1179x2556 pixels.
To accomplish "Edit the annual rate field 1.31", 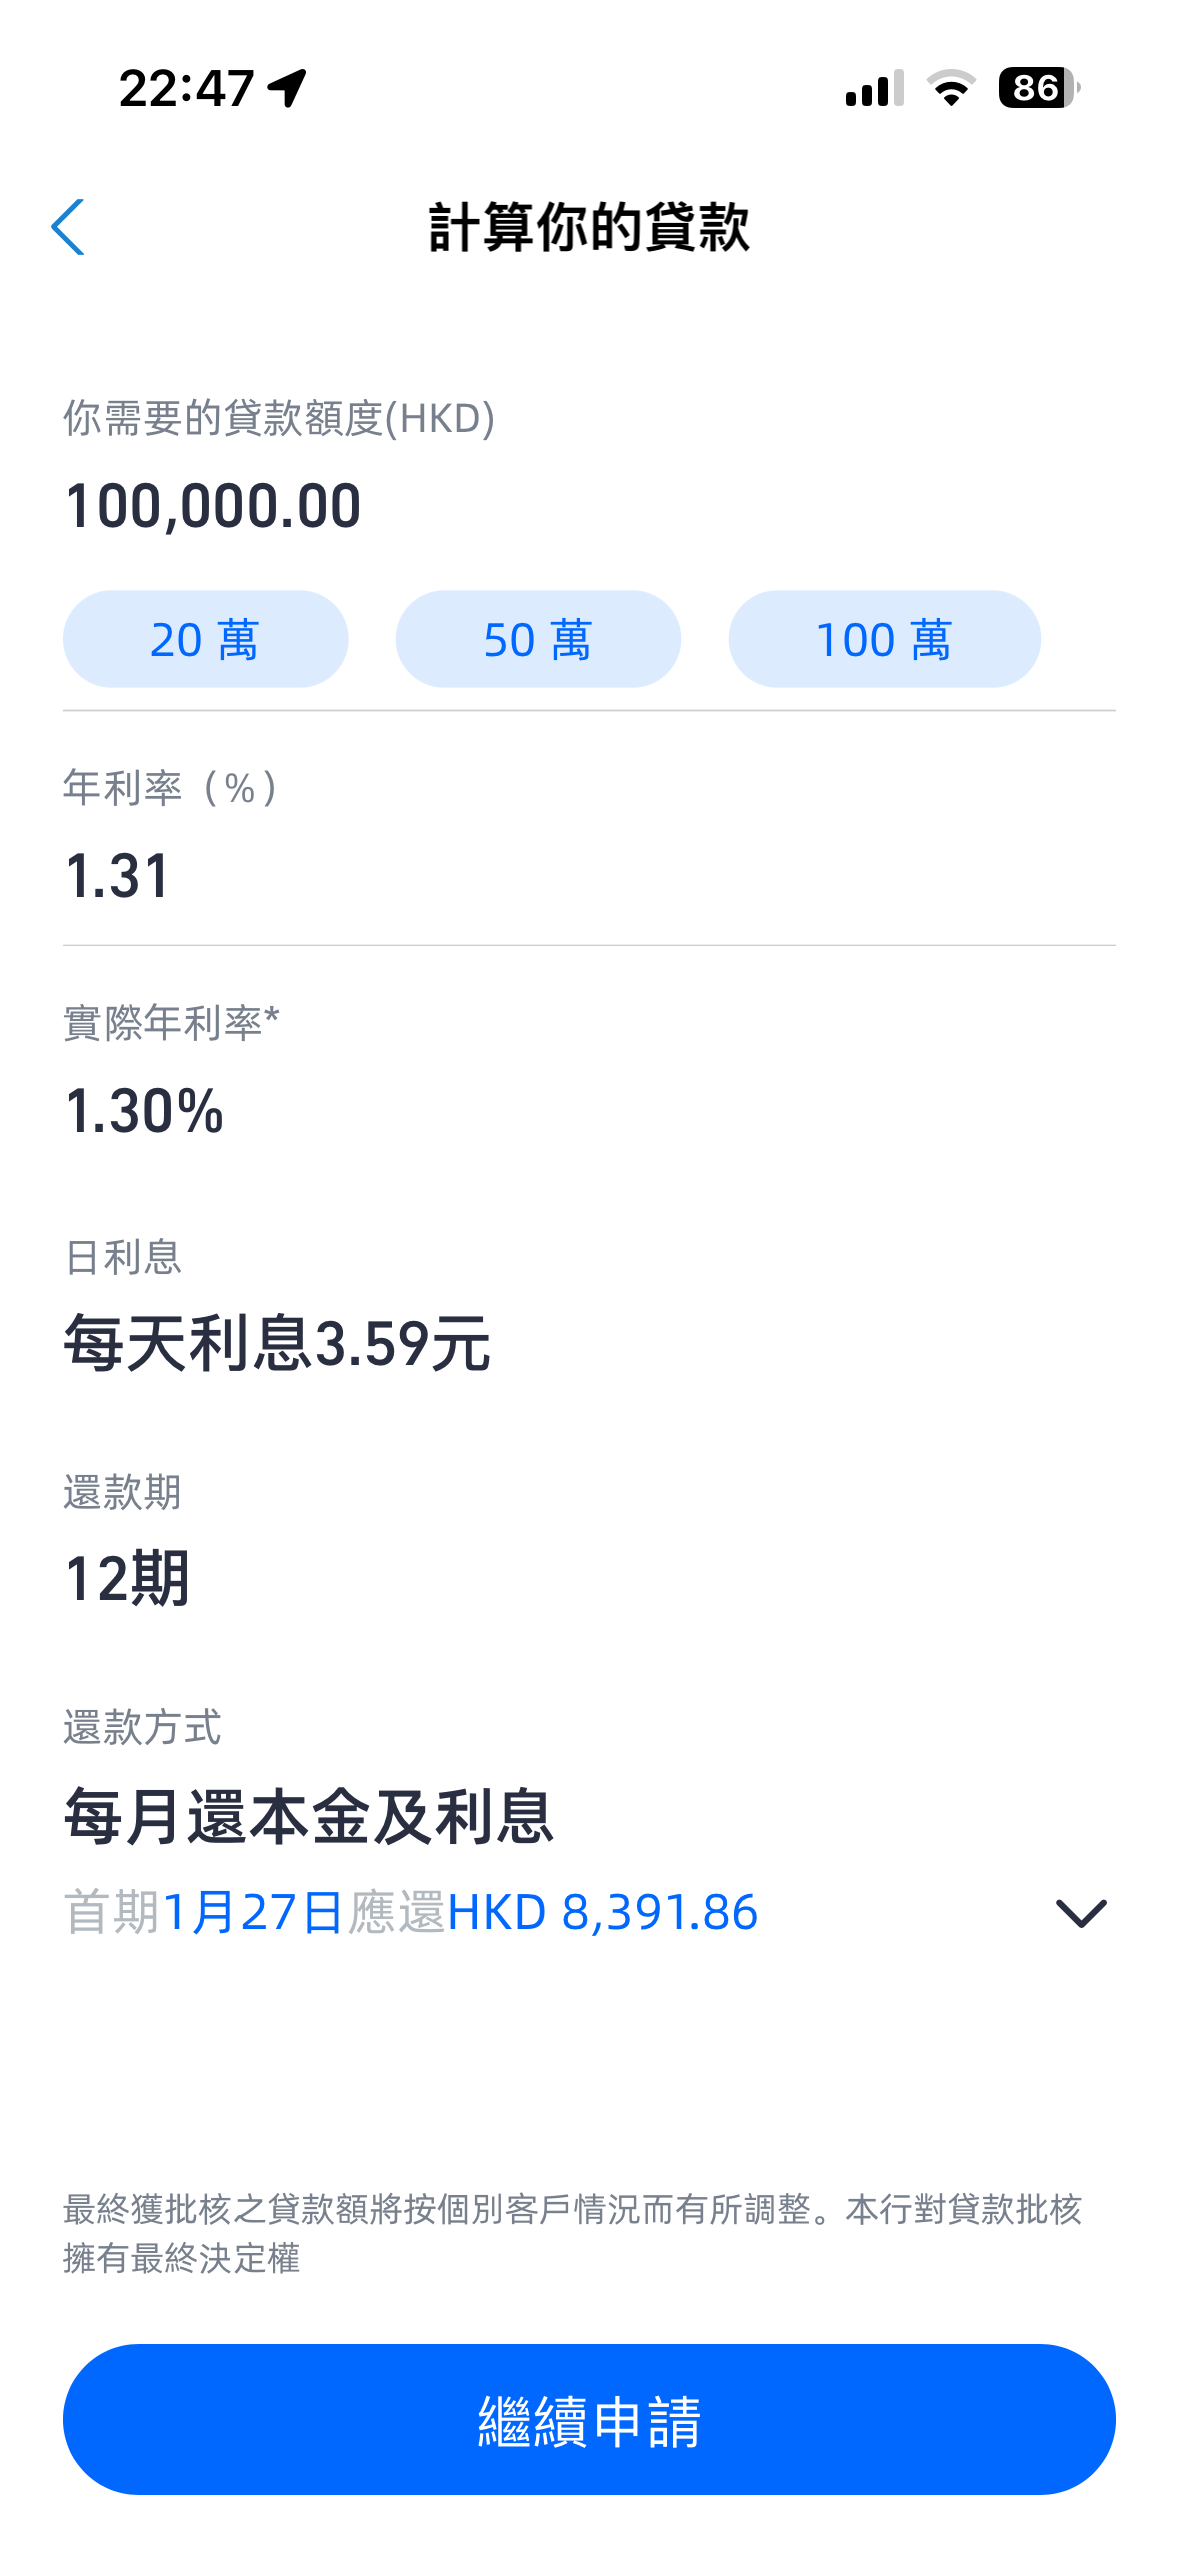I will click(x=589, y=875).
